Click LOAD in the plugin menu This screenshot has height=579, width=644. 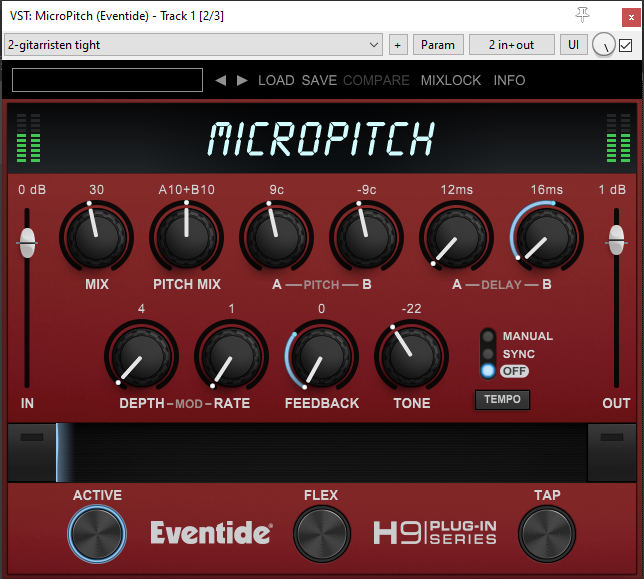(x=276, y=80)
